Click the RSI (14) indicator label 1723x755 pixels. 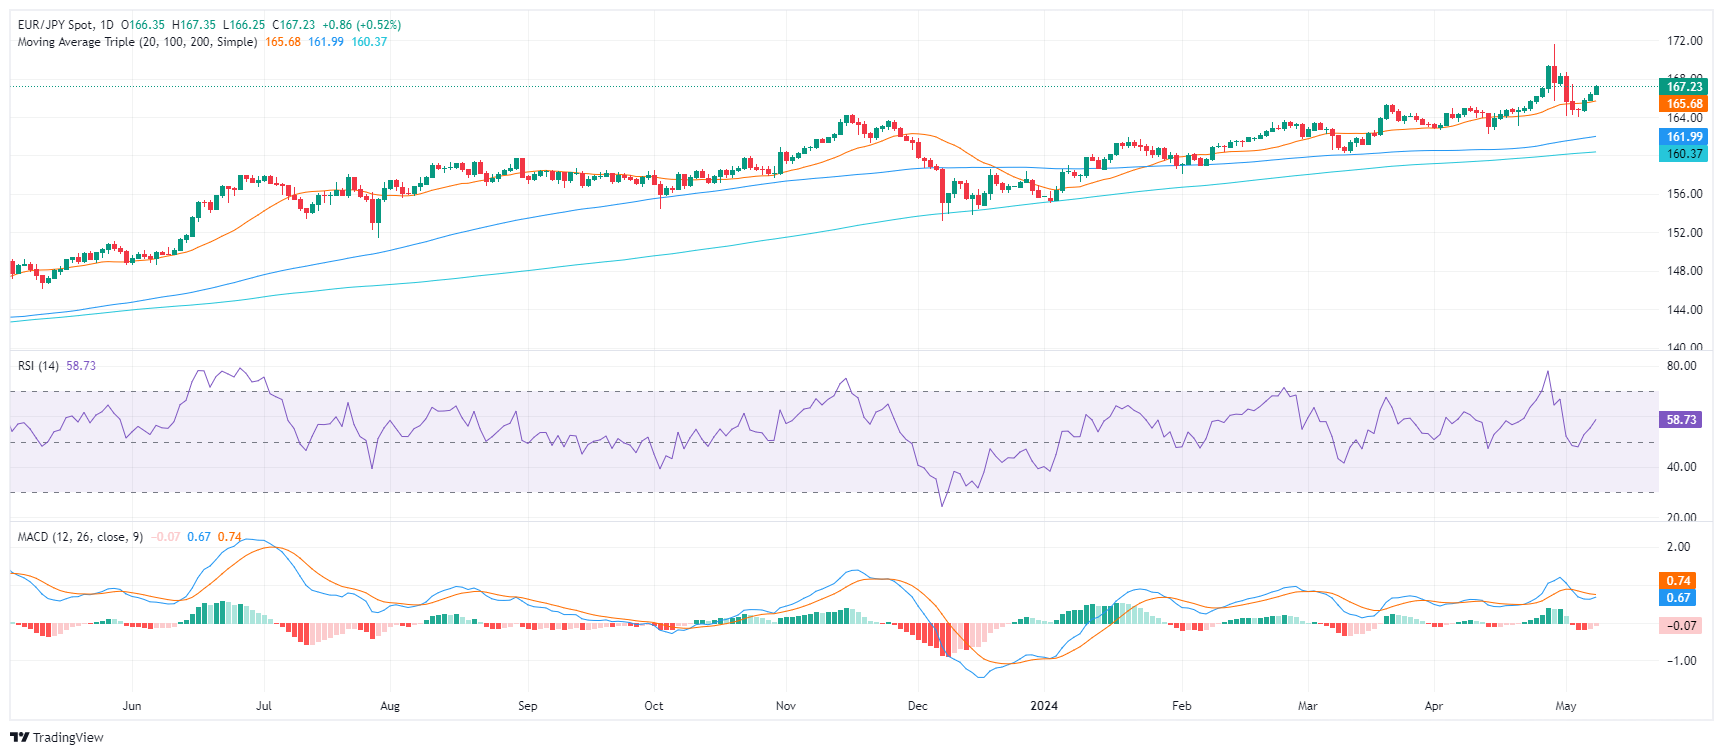click(38, 366)
